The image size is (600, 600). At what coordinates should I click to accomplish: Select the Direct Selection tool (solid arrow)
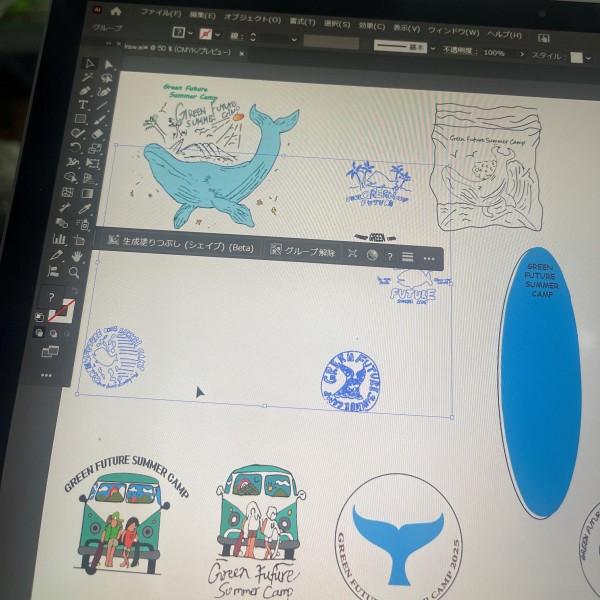click(x=108, y=65)
